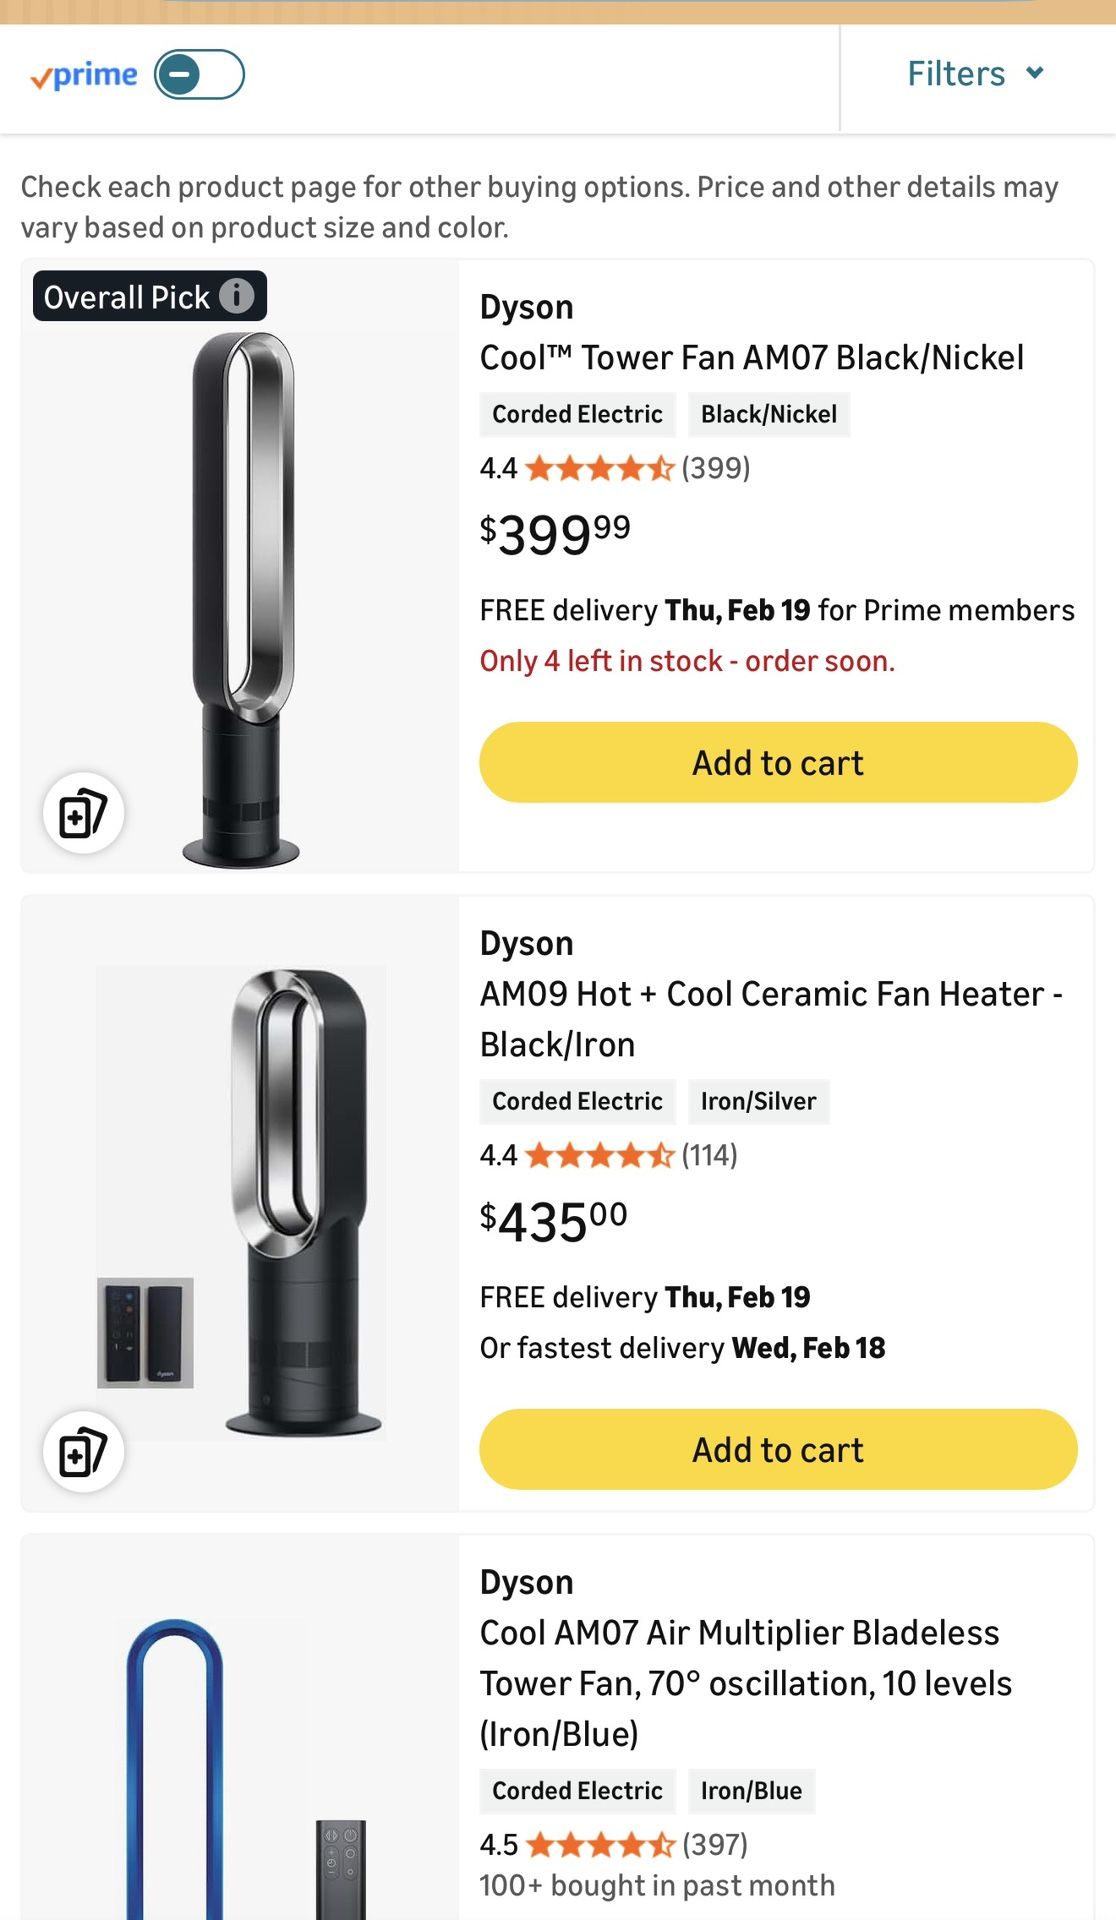Click the Overall Pick info icon
This screenshot has width=1116, height=1920.
237,296
